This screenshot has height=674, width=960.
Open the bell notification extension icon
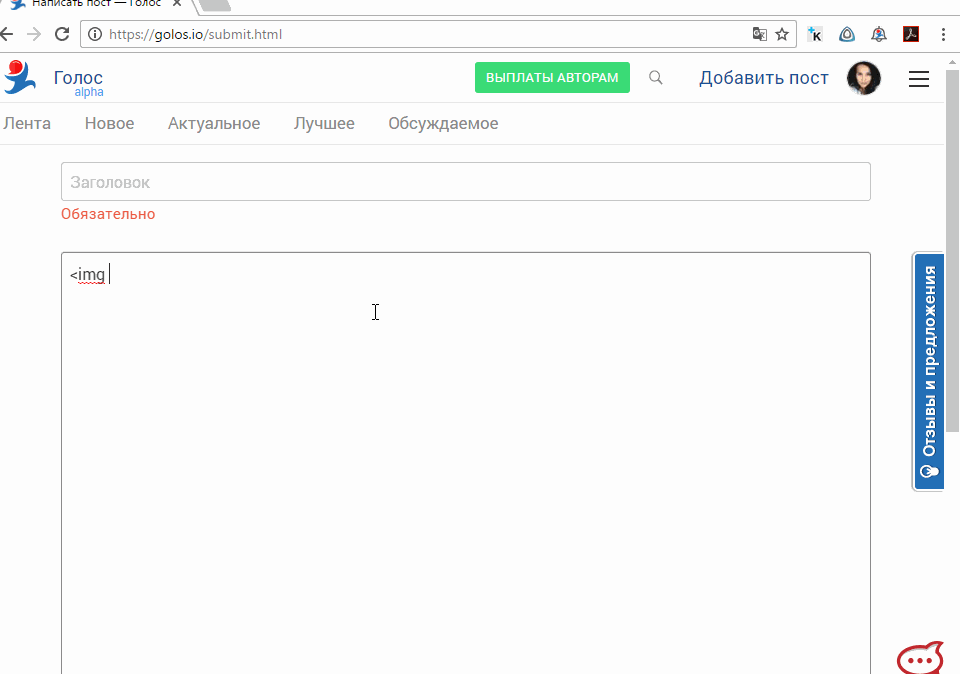pyautogui.click(x=879, y=34)
